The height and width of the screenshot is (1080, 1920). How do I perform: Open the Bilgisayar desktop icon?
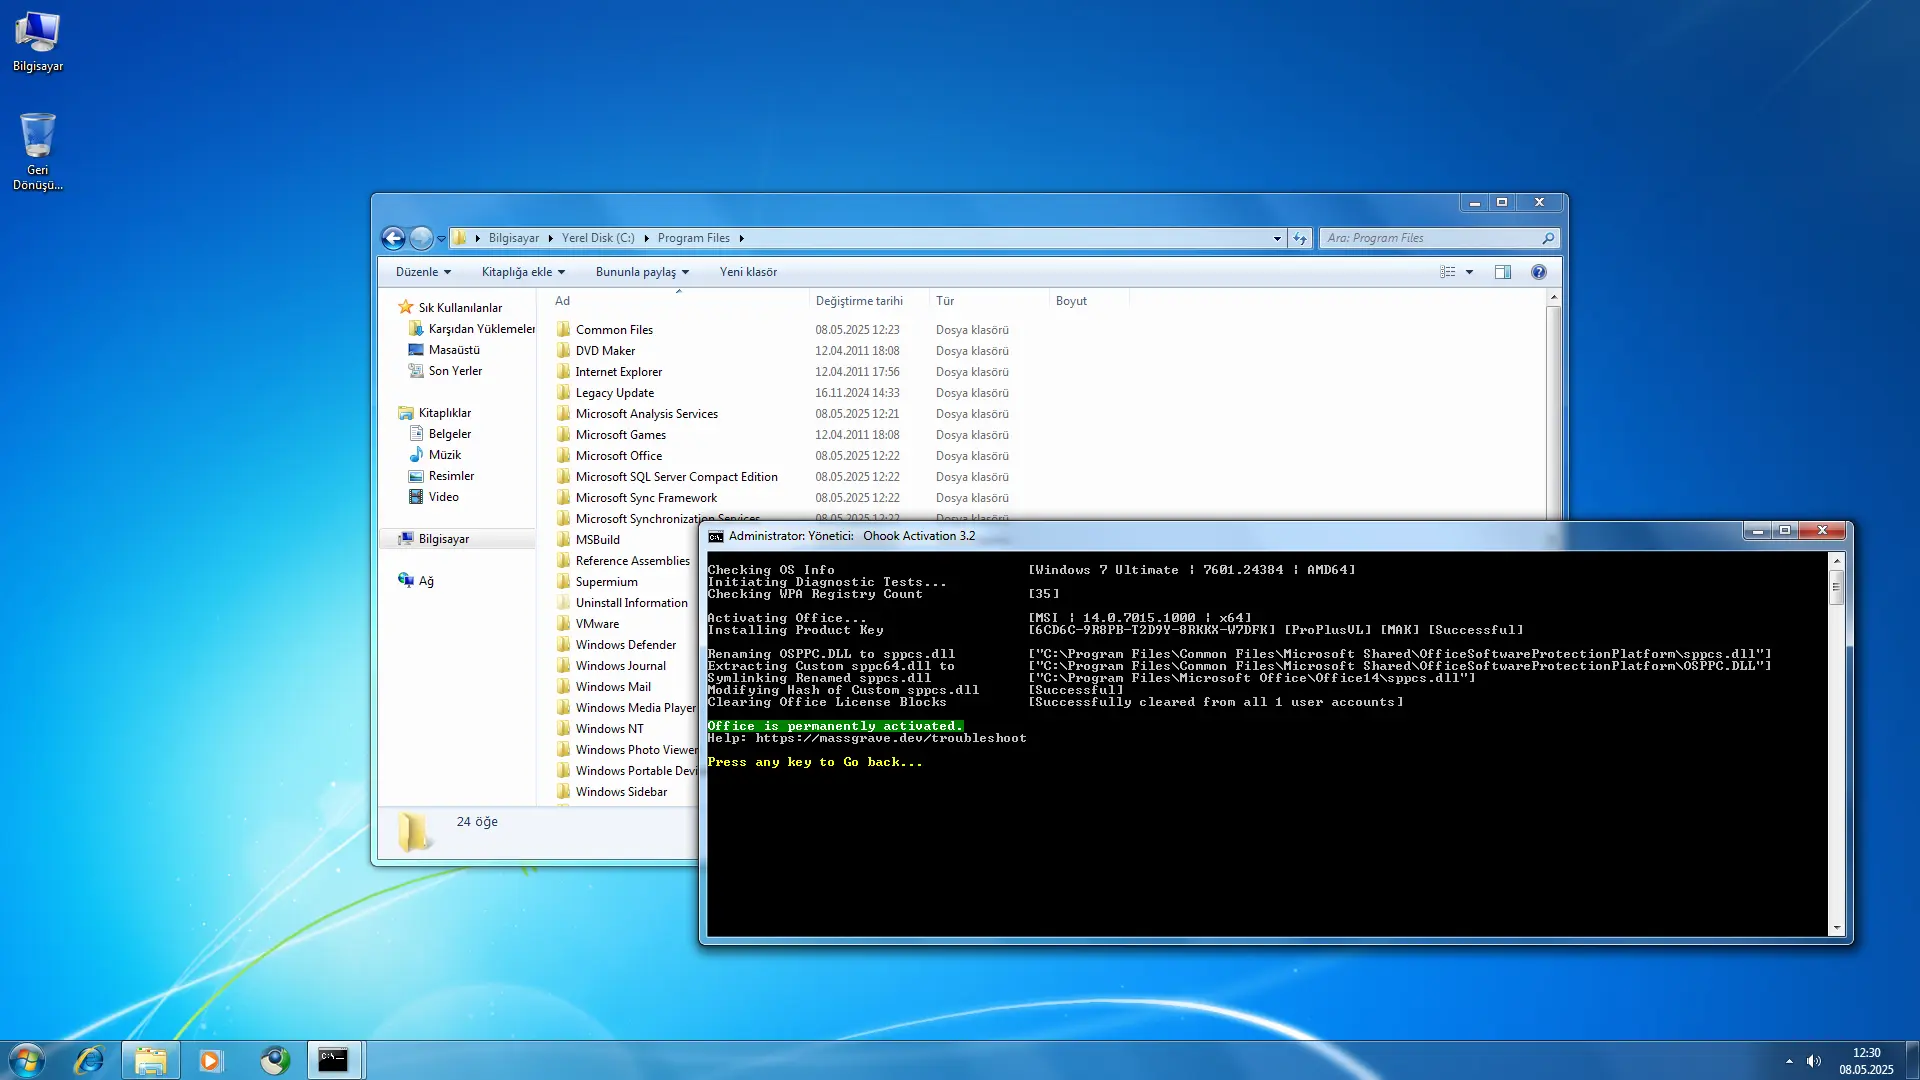click(x=38, y=42)
